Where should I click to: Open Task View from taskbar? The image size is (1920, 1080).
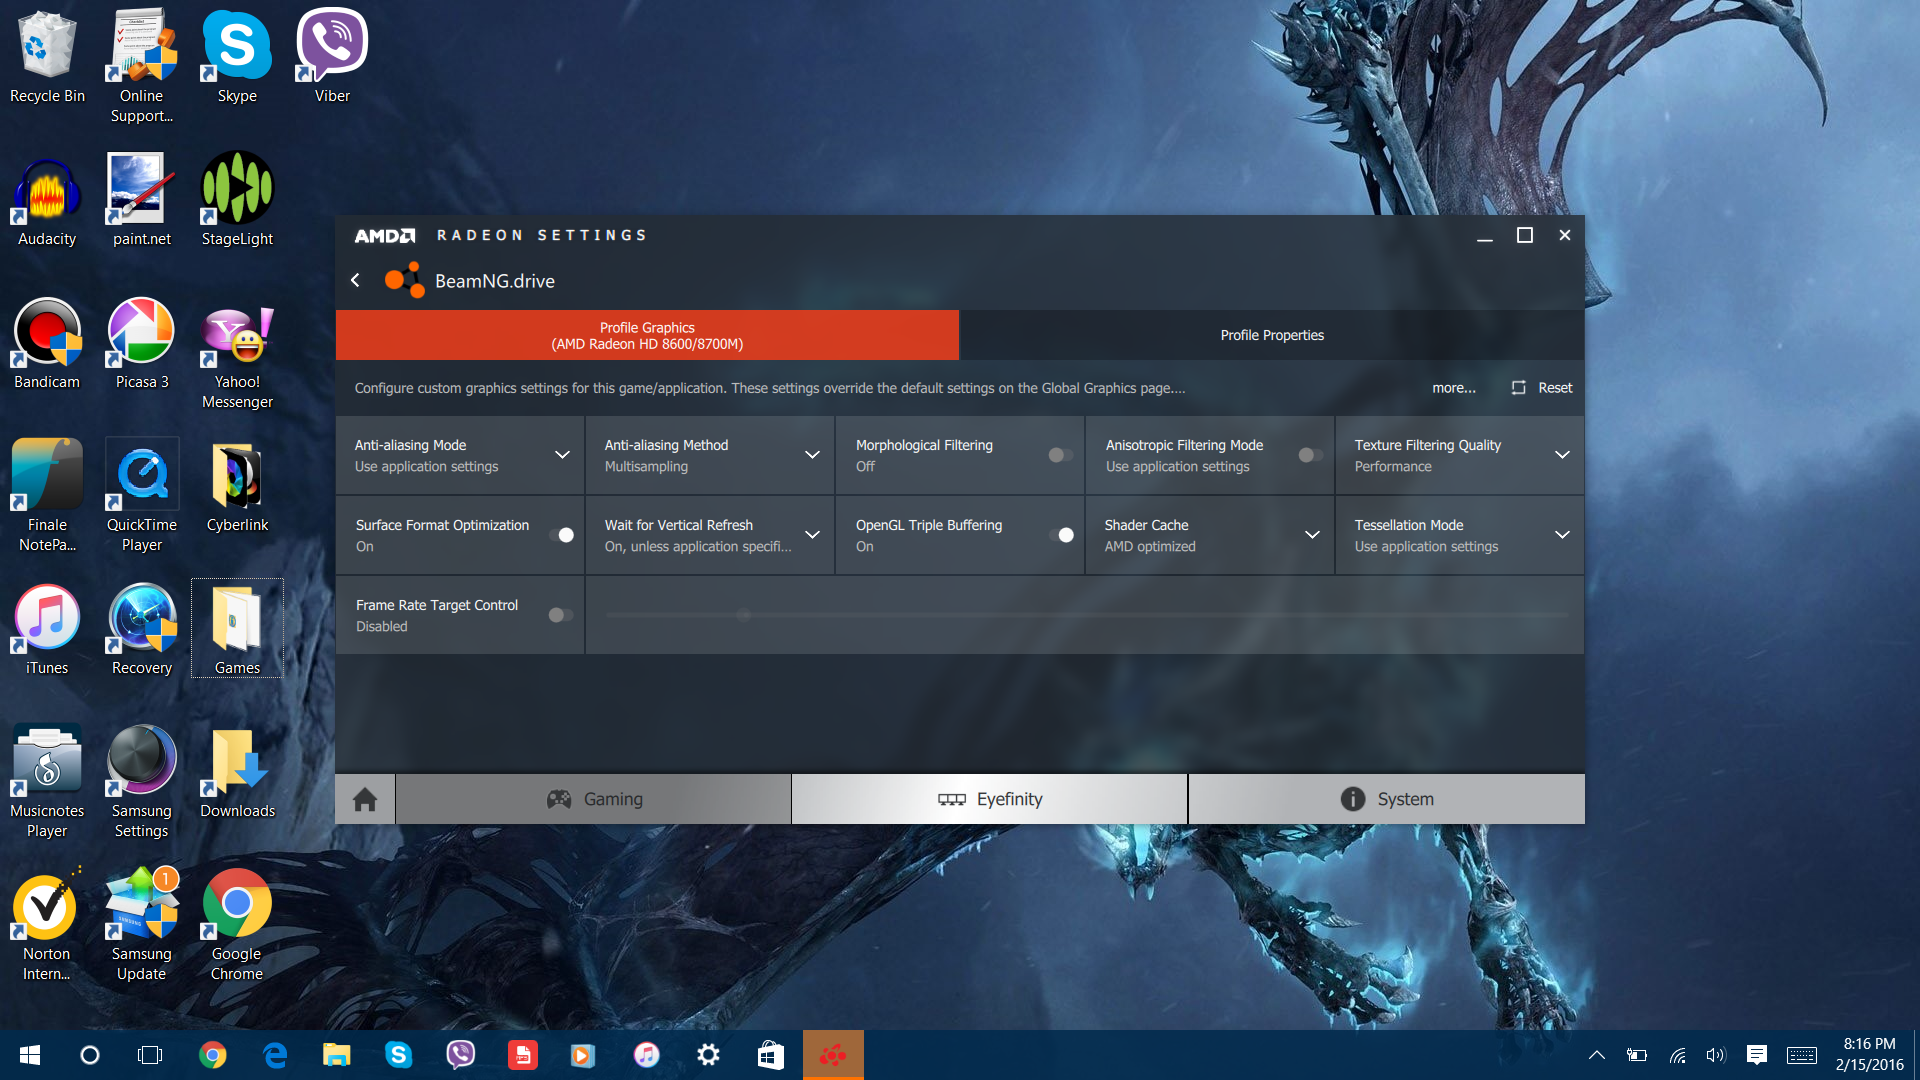coord(150,1055)
